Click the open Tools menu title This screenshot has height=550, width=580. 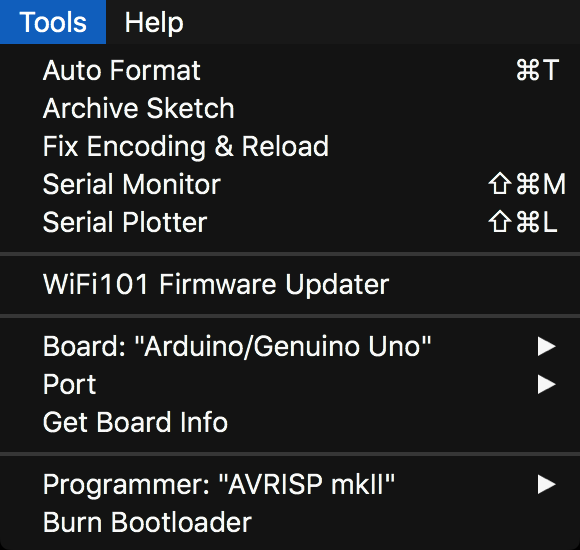[53, 22]
